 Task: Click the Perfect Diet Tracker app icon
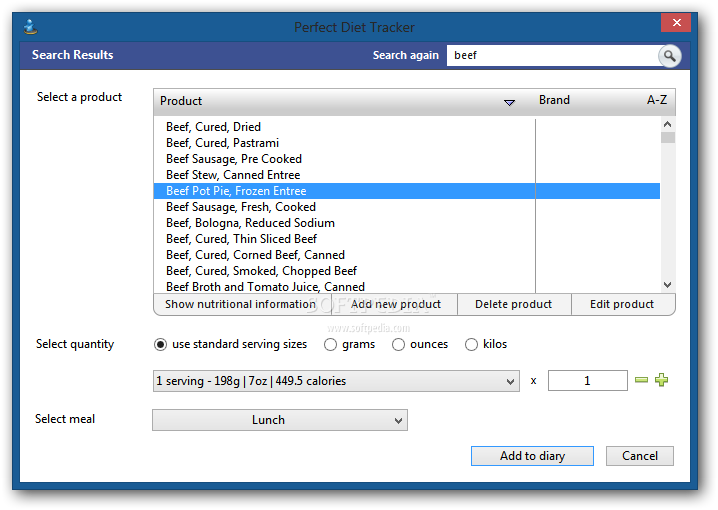click(x=31, y=27)
